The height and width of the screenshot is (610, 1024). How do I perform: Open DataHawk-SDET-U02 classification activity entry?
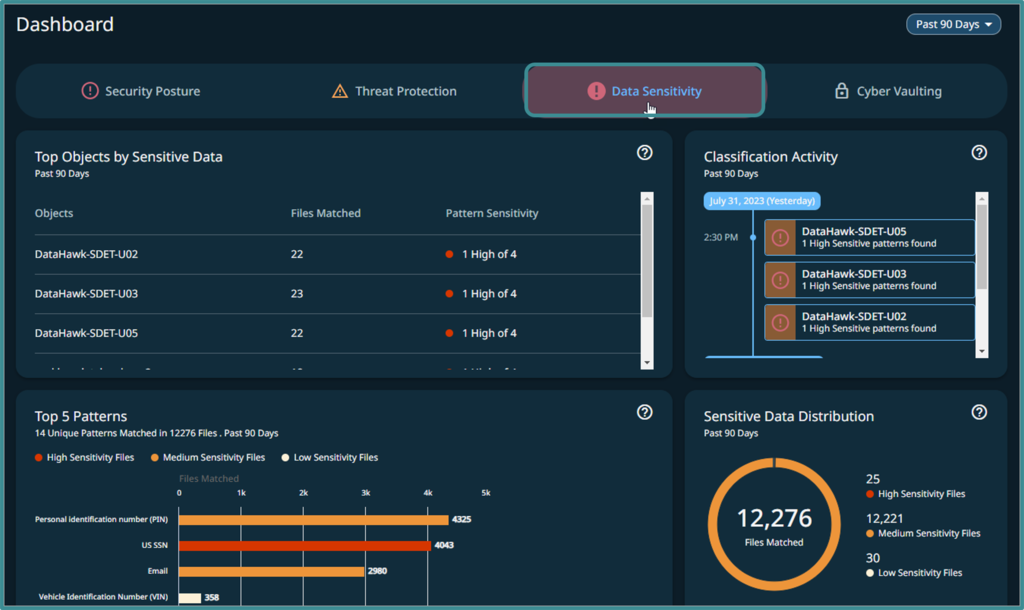(869, 323)
